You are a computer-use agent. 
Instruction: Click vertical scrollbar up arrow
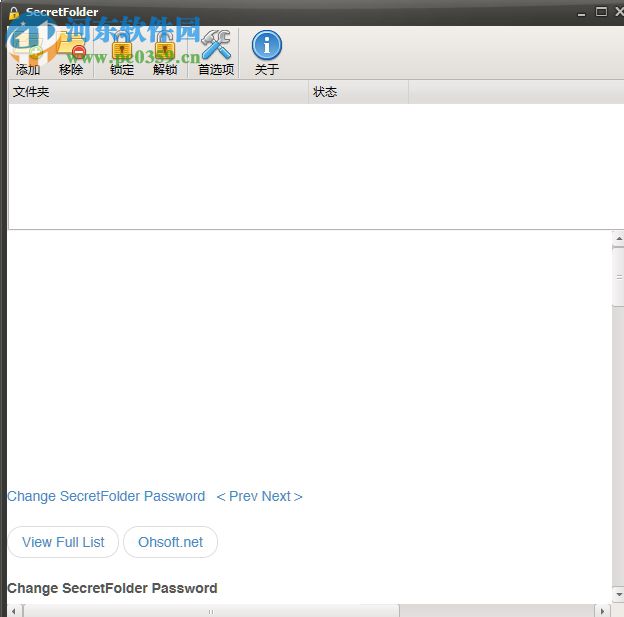point(618,238)
